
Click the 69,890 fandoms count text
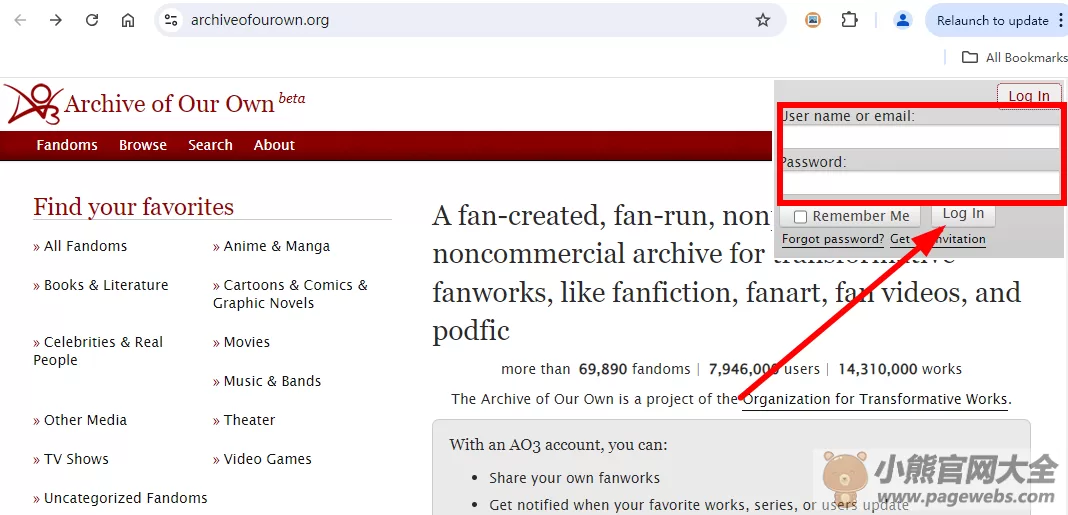coord(634,369)
